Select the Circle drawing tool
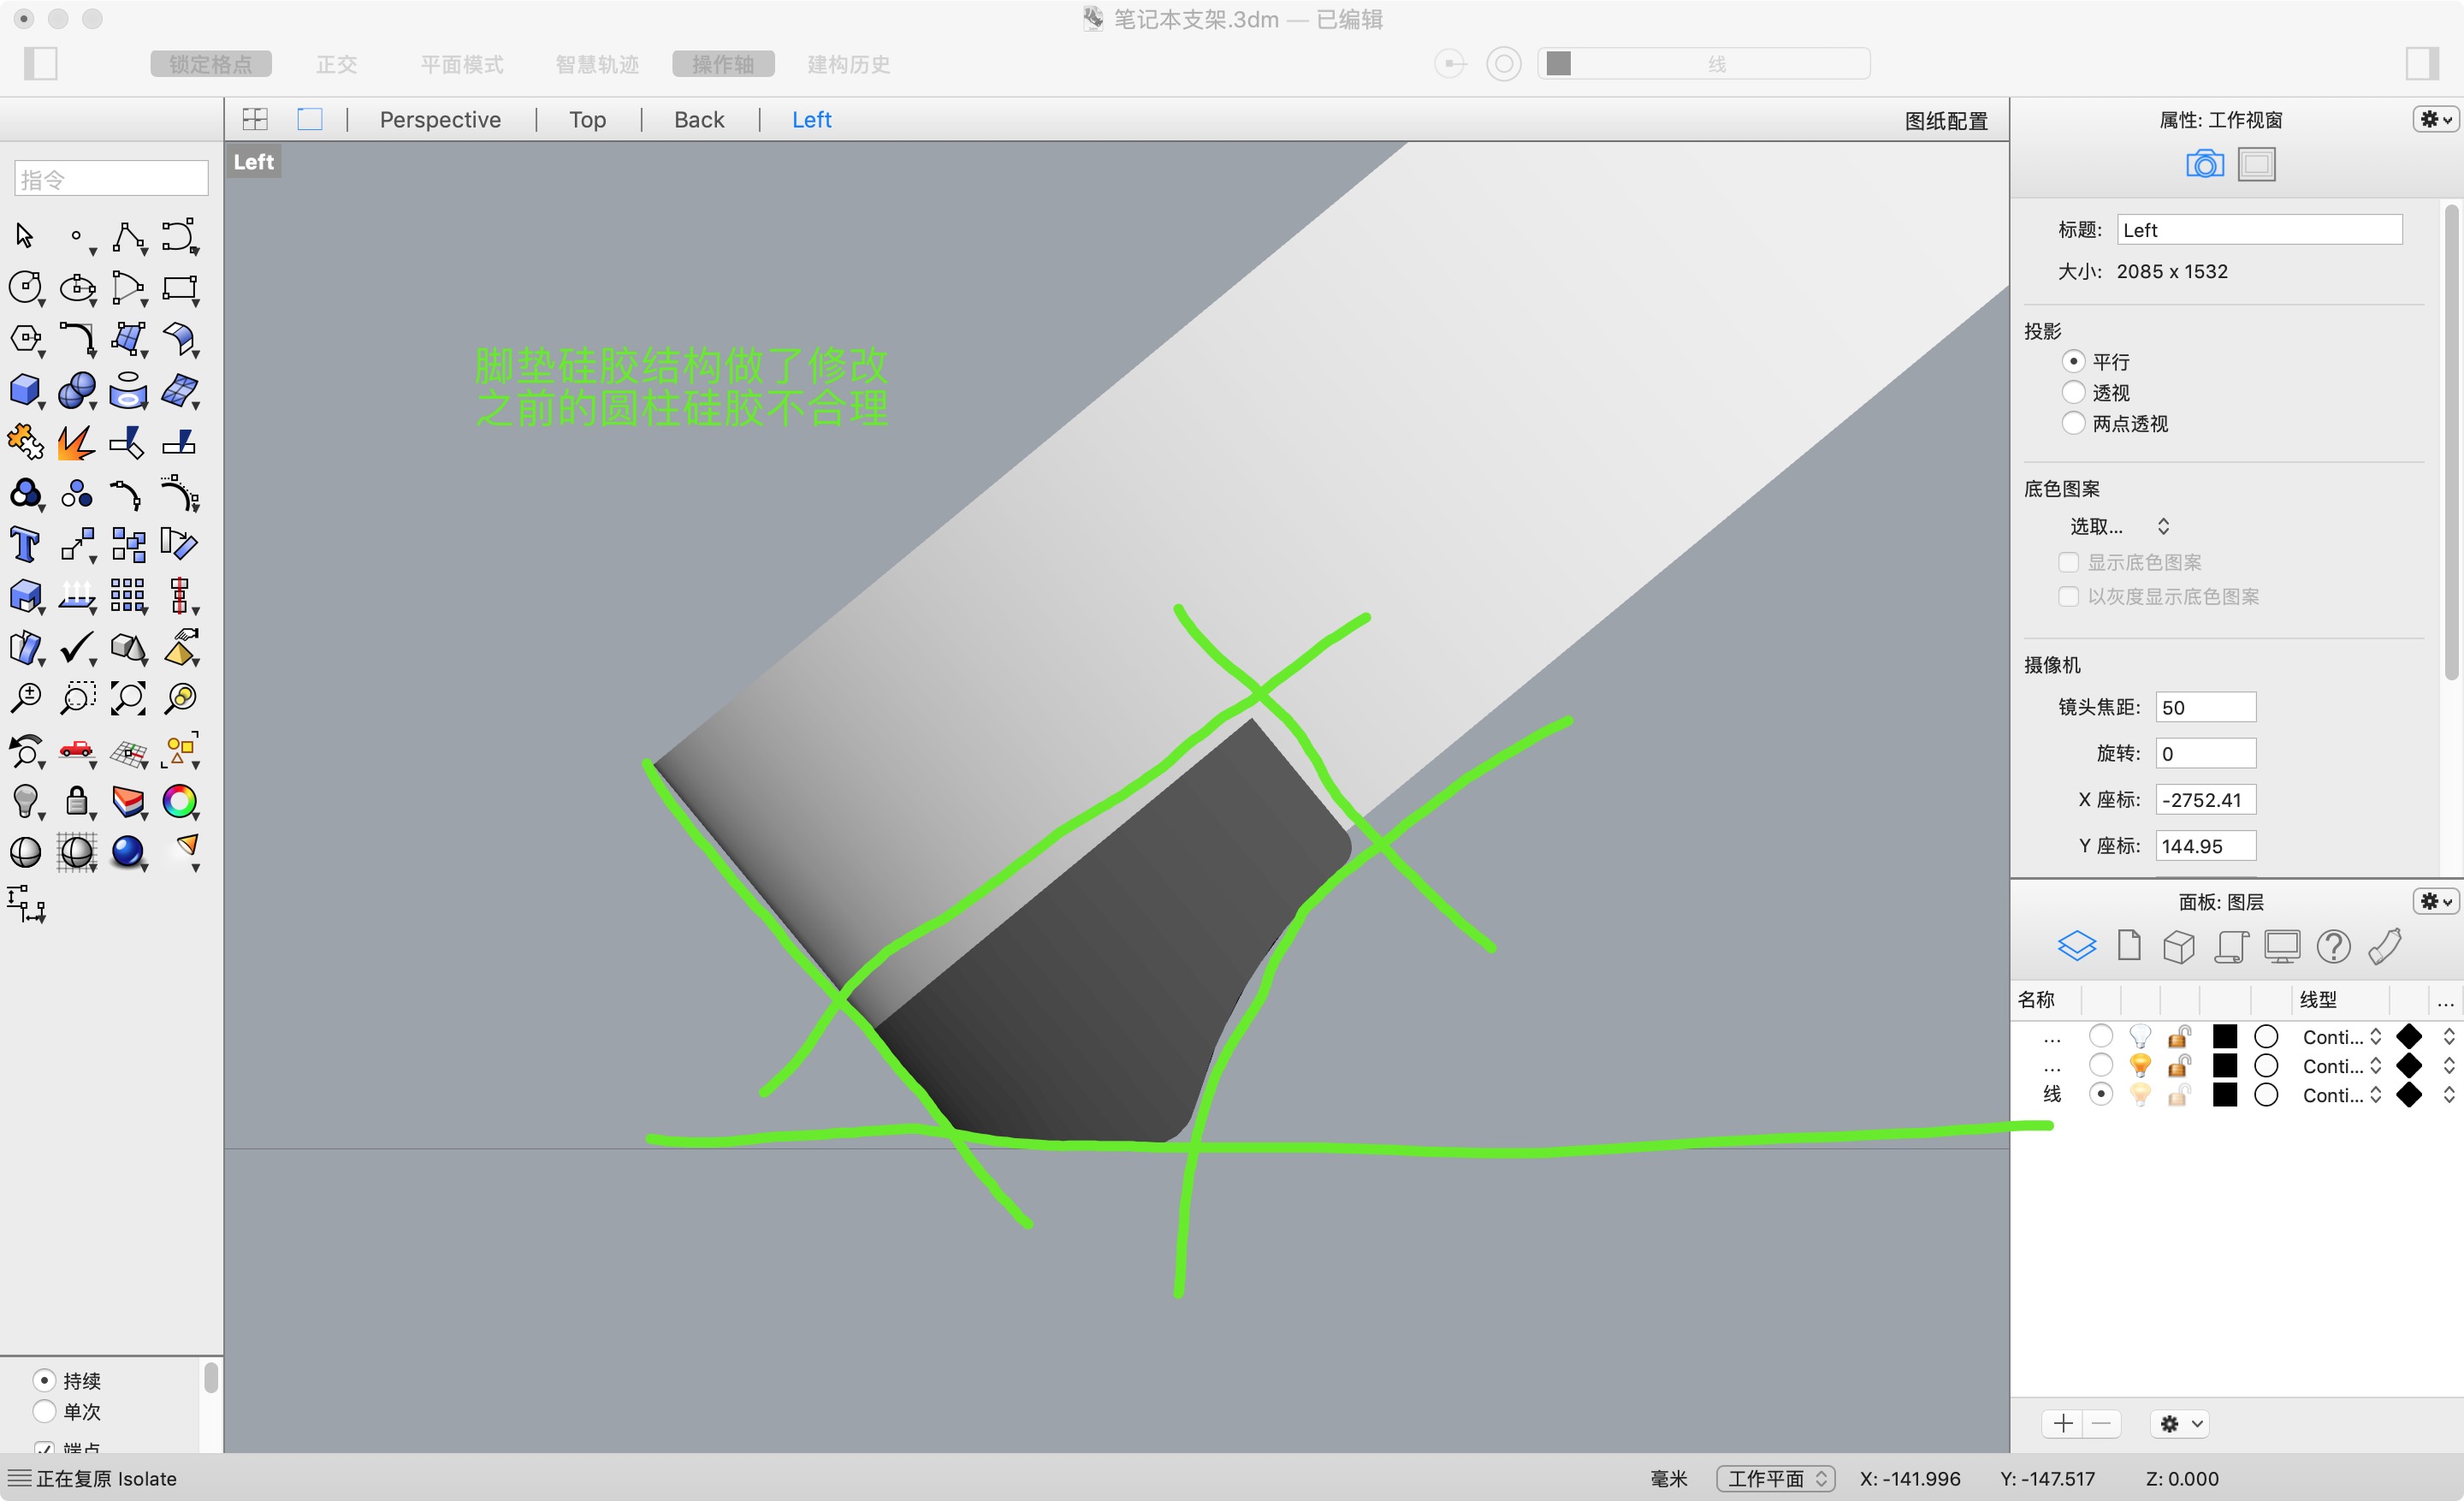 (x=25, y=287)
